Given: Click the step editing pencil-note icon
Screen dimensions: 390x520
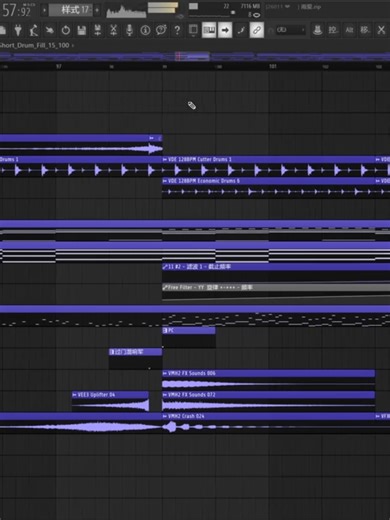Looking at the screenshot, I should (241, 30).
